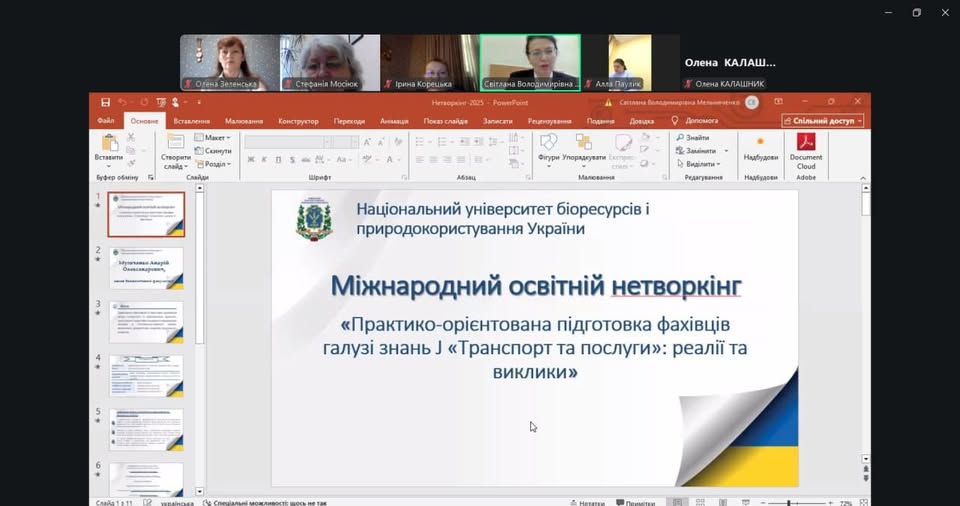Select slide 3 thumbnail in the panel

click(x=146, y=322)
